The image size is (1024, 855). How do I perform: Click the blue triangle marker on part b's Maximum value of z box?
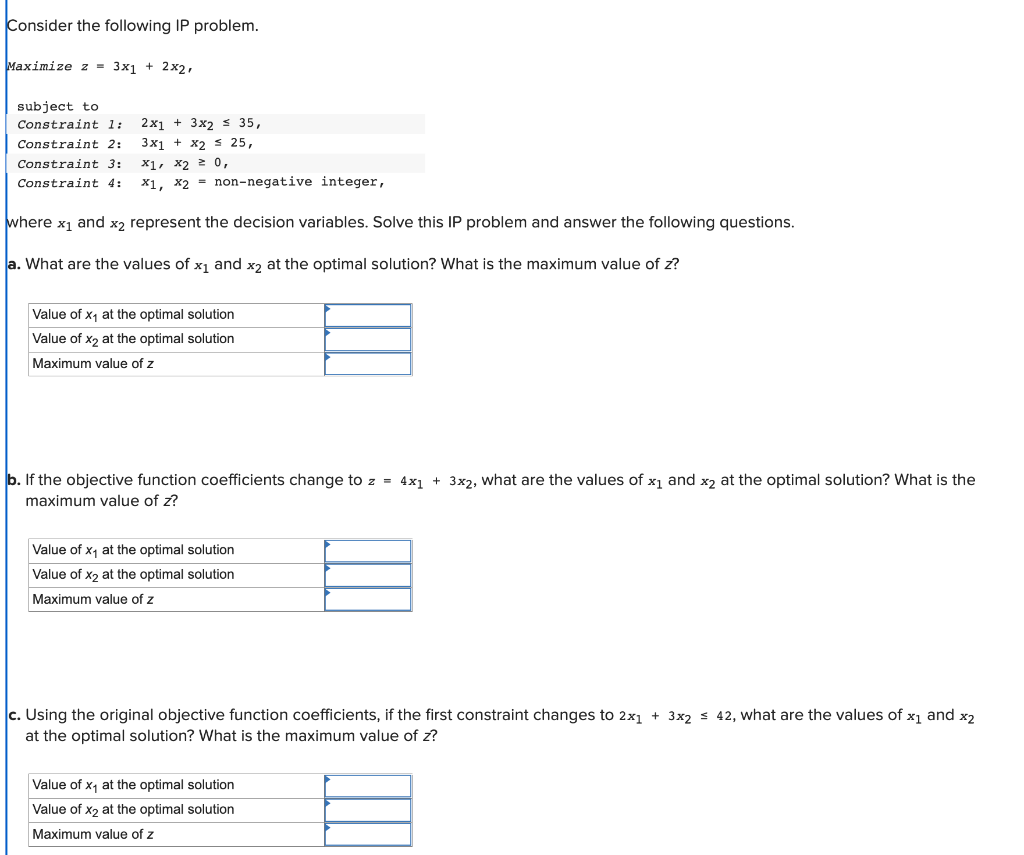tap(327, 592)
